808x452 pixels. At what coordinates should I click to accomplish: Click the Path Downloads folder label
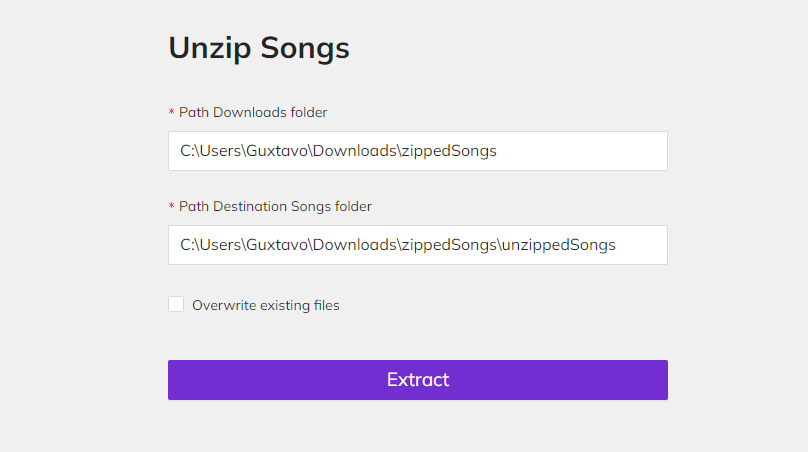pyautogui.click(x=253, y=112)
